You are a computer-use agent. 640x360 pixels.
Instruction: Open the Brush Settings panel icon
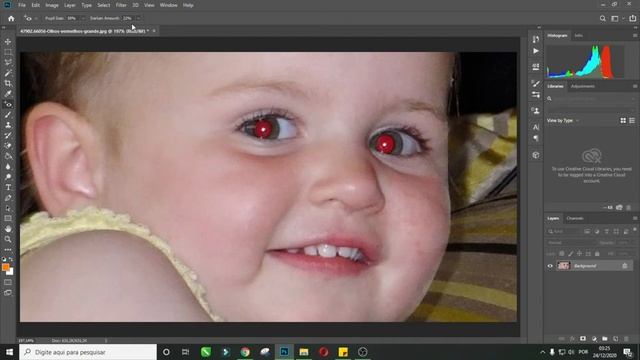point(536,83)
